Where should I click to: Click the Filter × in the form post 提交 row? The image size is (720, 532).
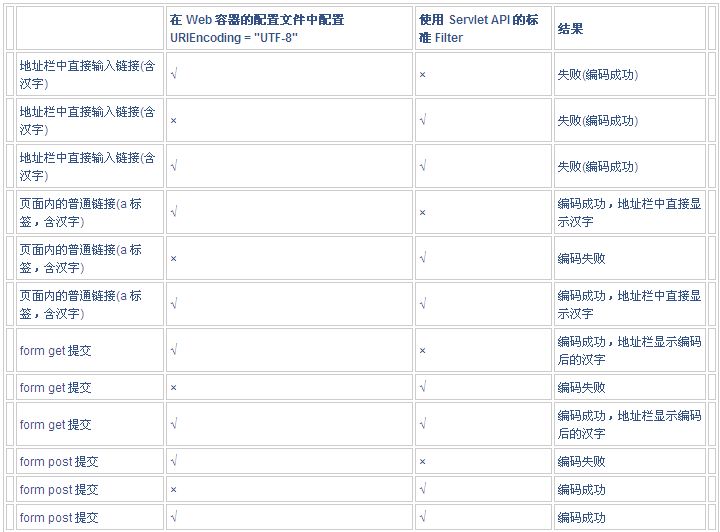pos(422,462)
